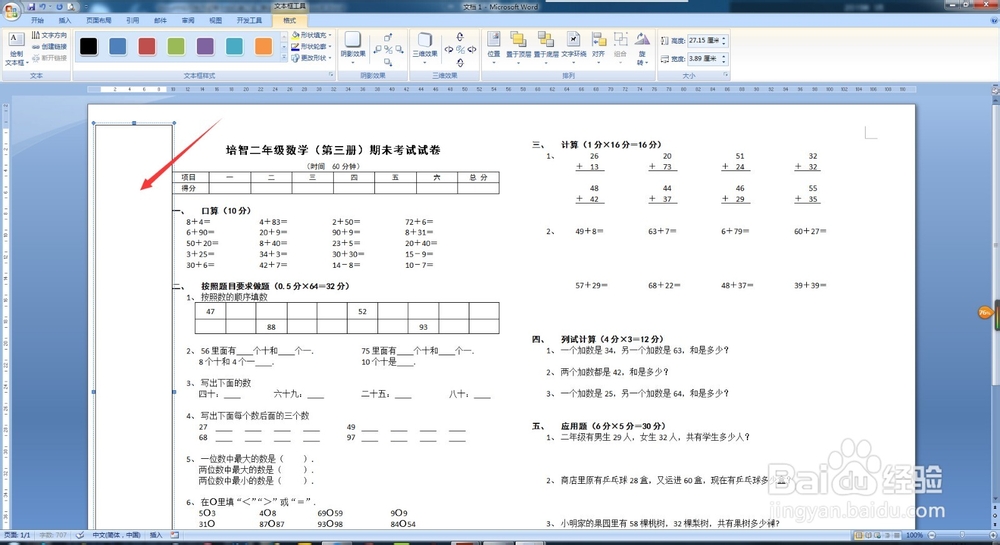Toggle shadow on/off center icon

click(388, 49)
